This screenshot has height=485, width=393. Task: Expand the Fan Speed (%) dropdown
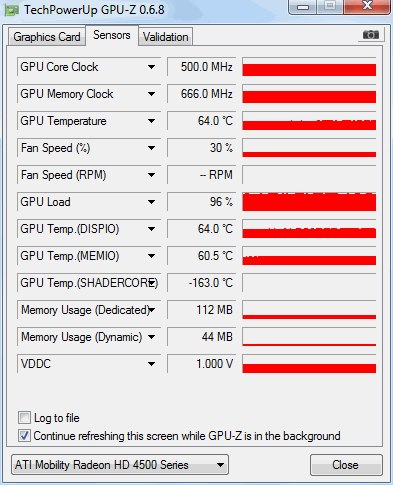click(x=151, y=148)
